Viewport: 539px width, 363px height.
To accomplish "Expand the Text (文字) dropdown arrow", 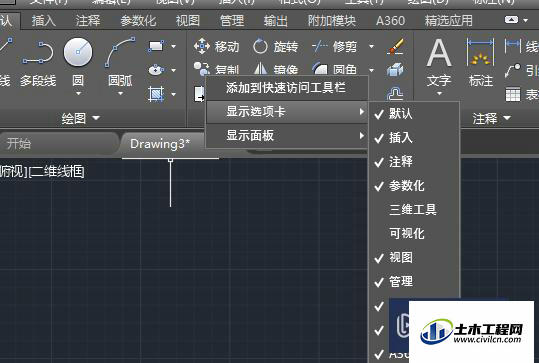I will pos(439,94).
